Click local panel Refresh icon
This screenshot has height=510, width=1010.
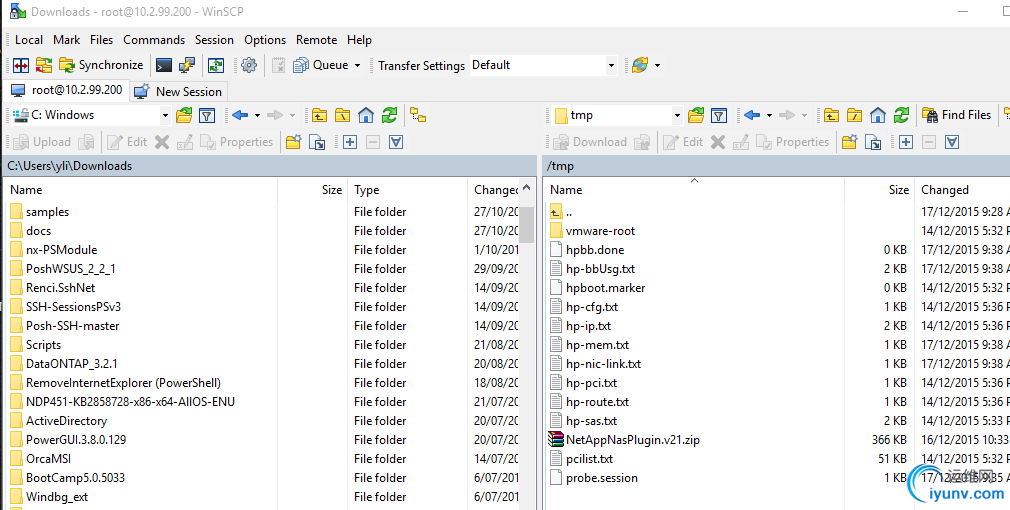[x=389, y=115]
